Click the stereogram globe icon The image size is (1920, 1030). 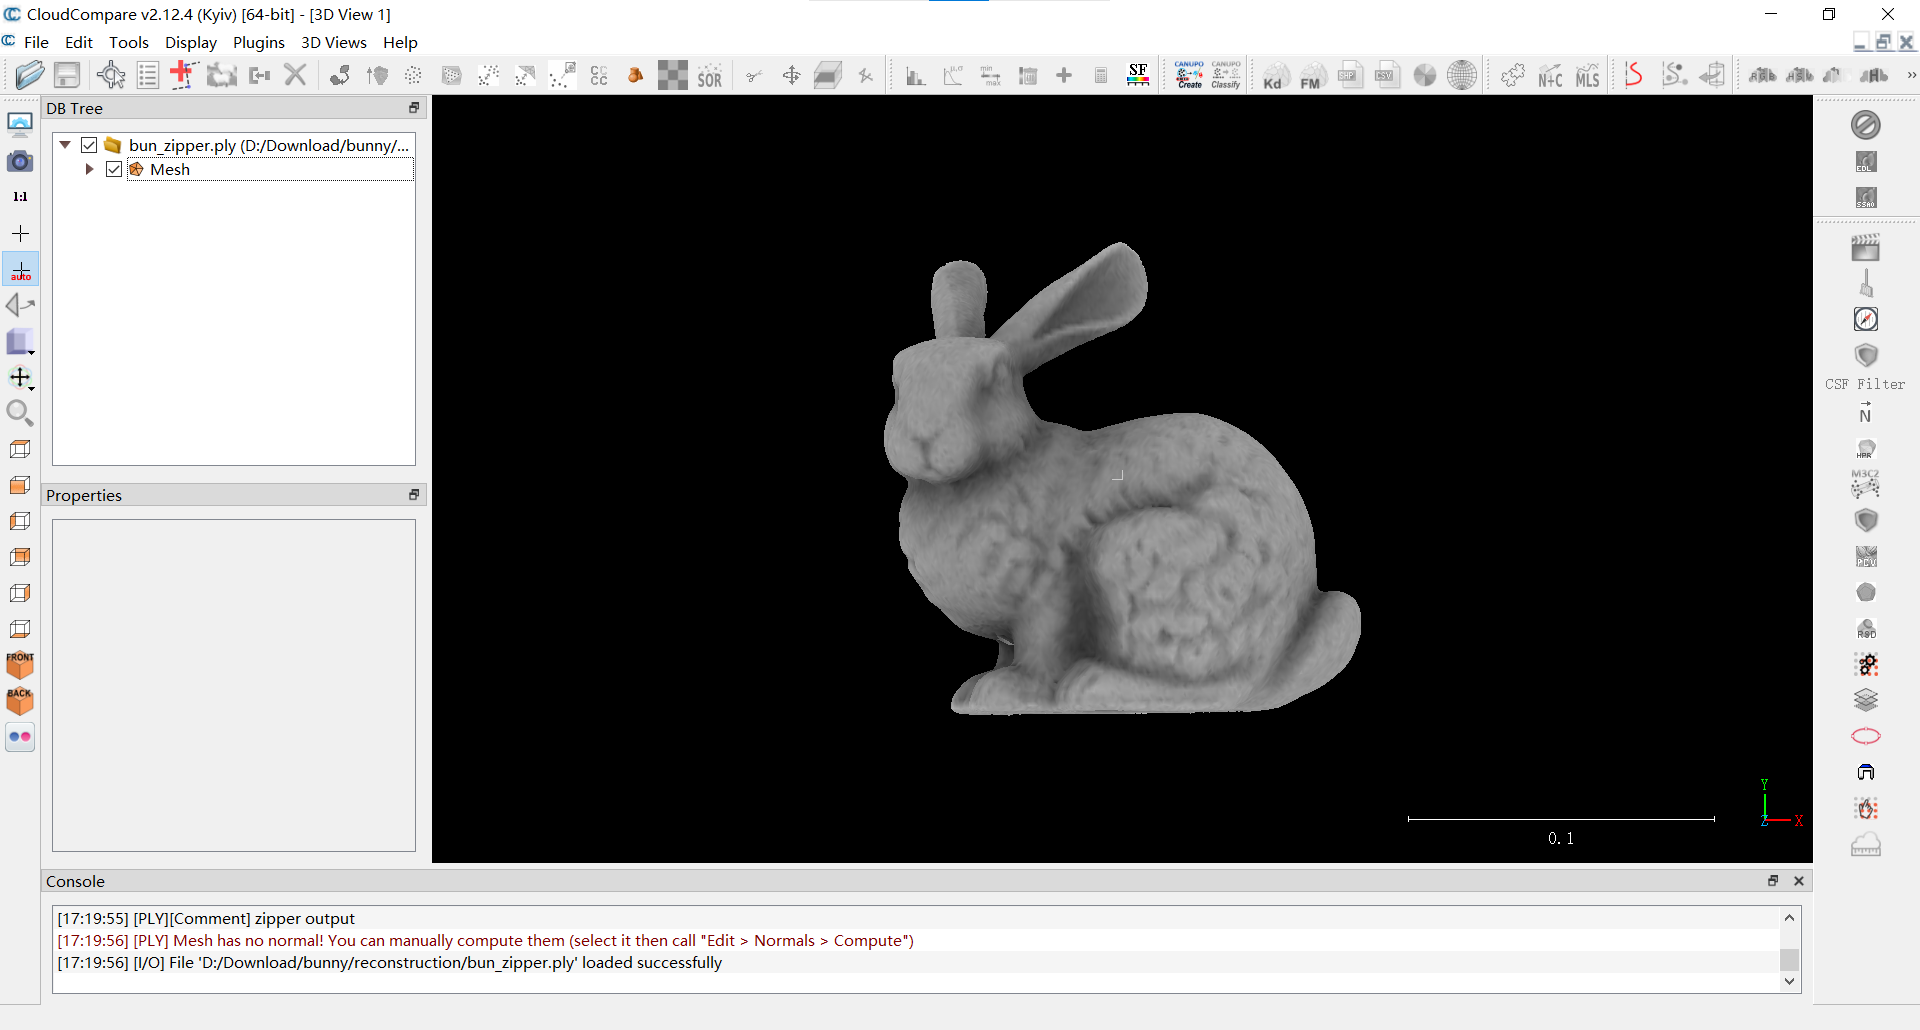[x=1462, y=75]
